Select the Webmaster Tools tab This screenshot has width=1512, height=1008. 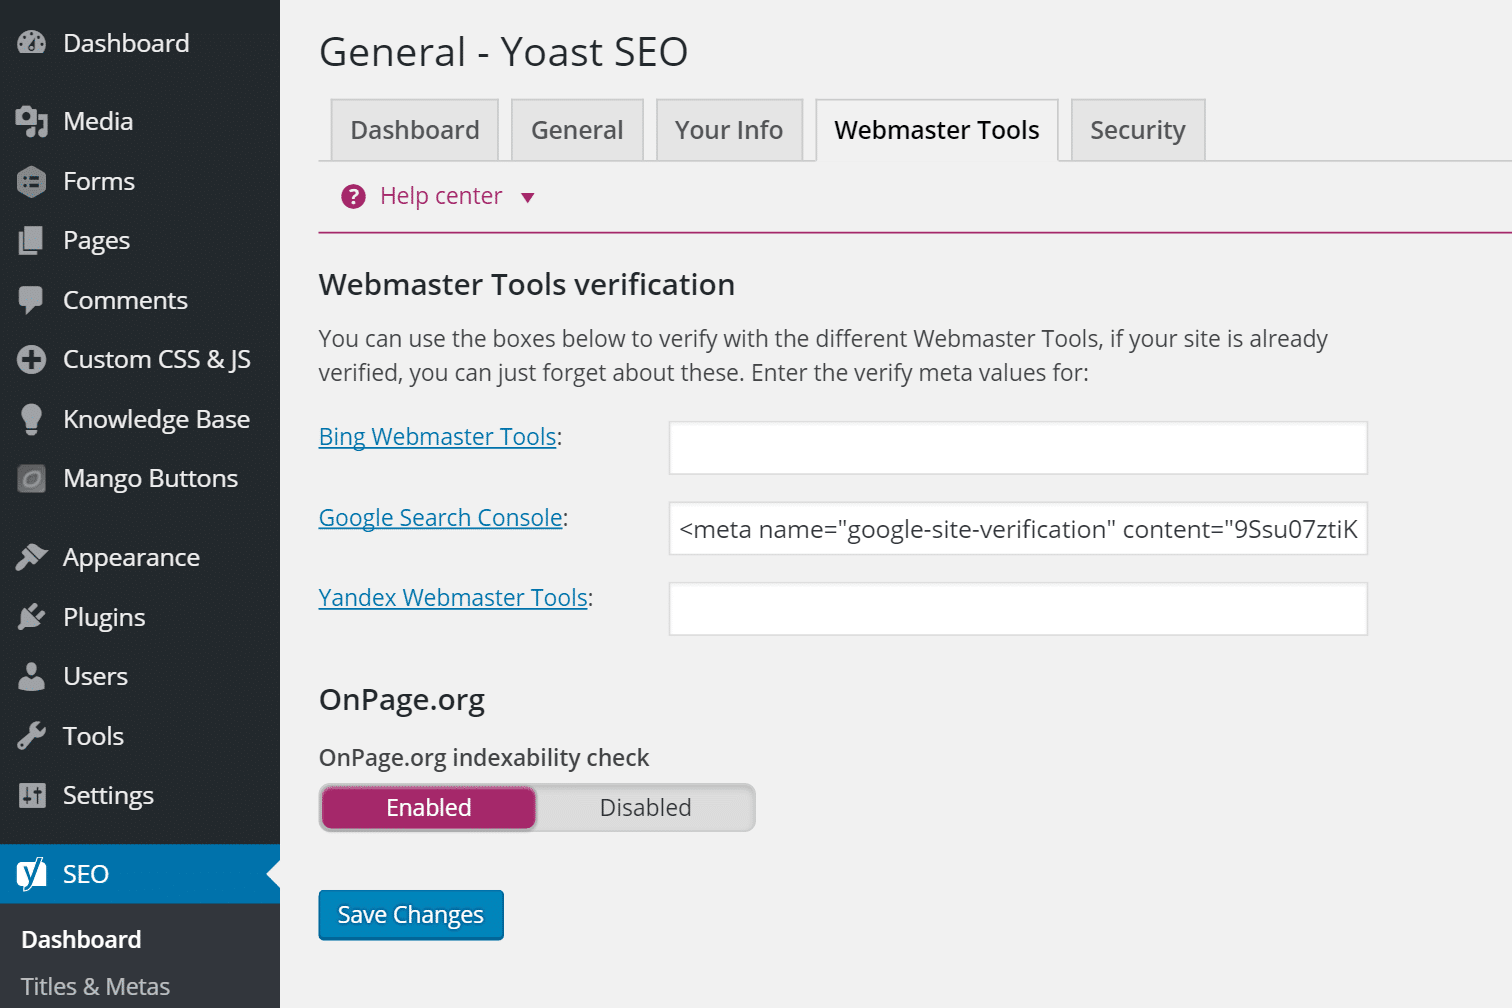pyautogui.click(x=937, y=130)
